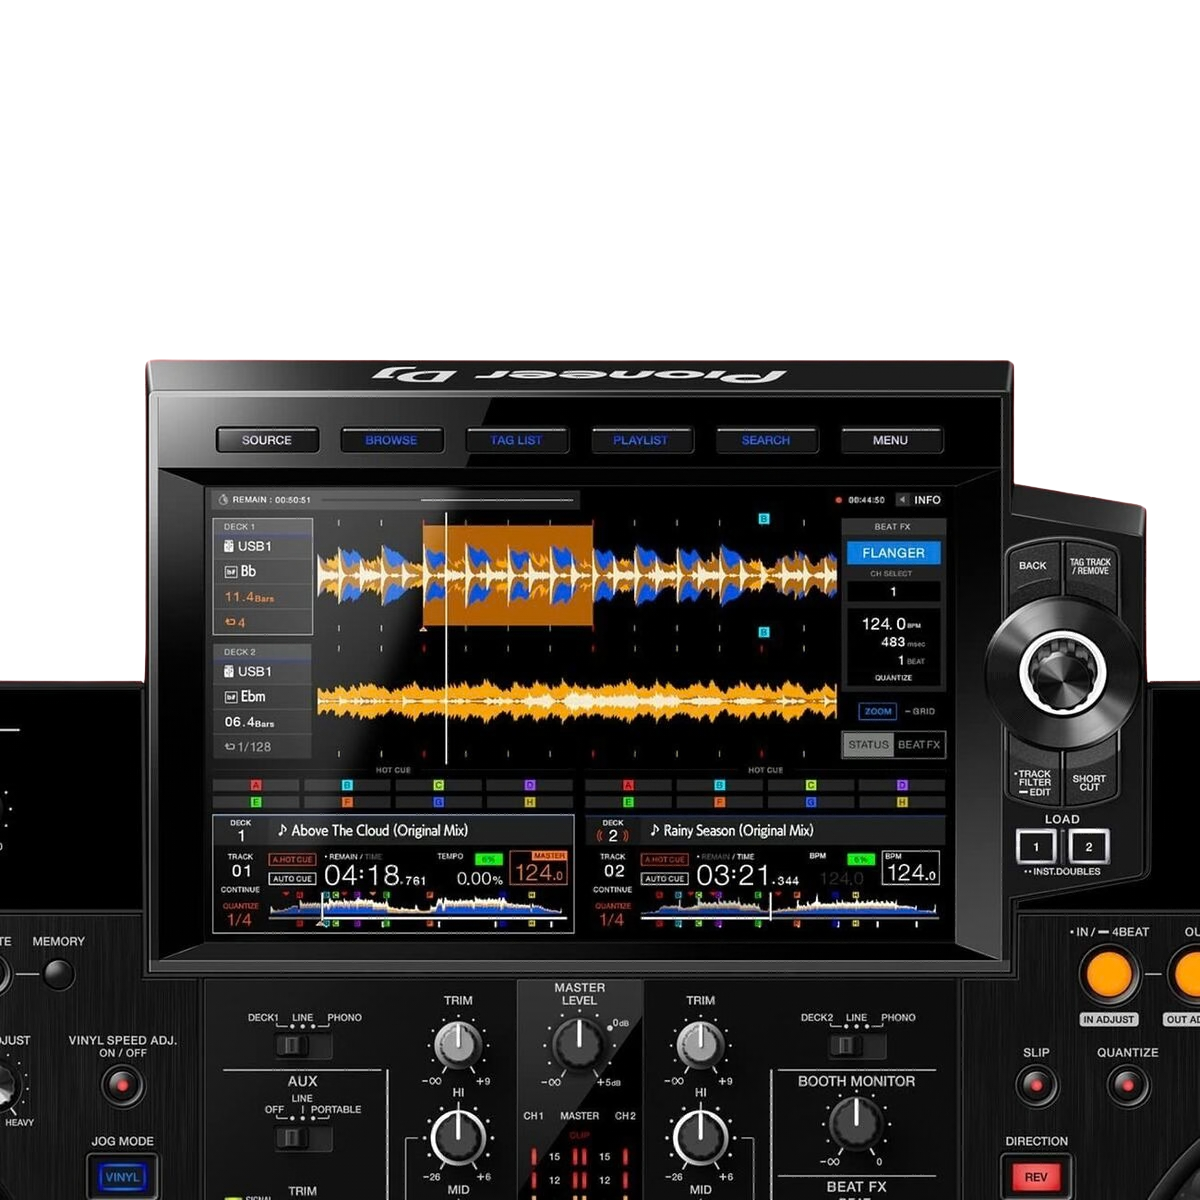Click the MASTER LEVEL knob
1200x1200 pixels.
[579, 1045]
